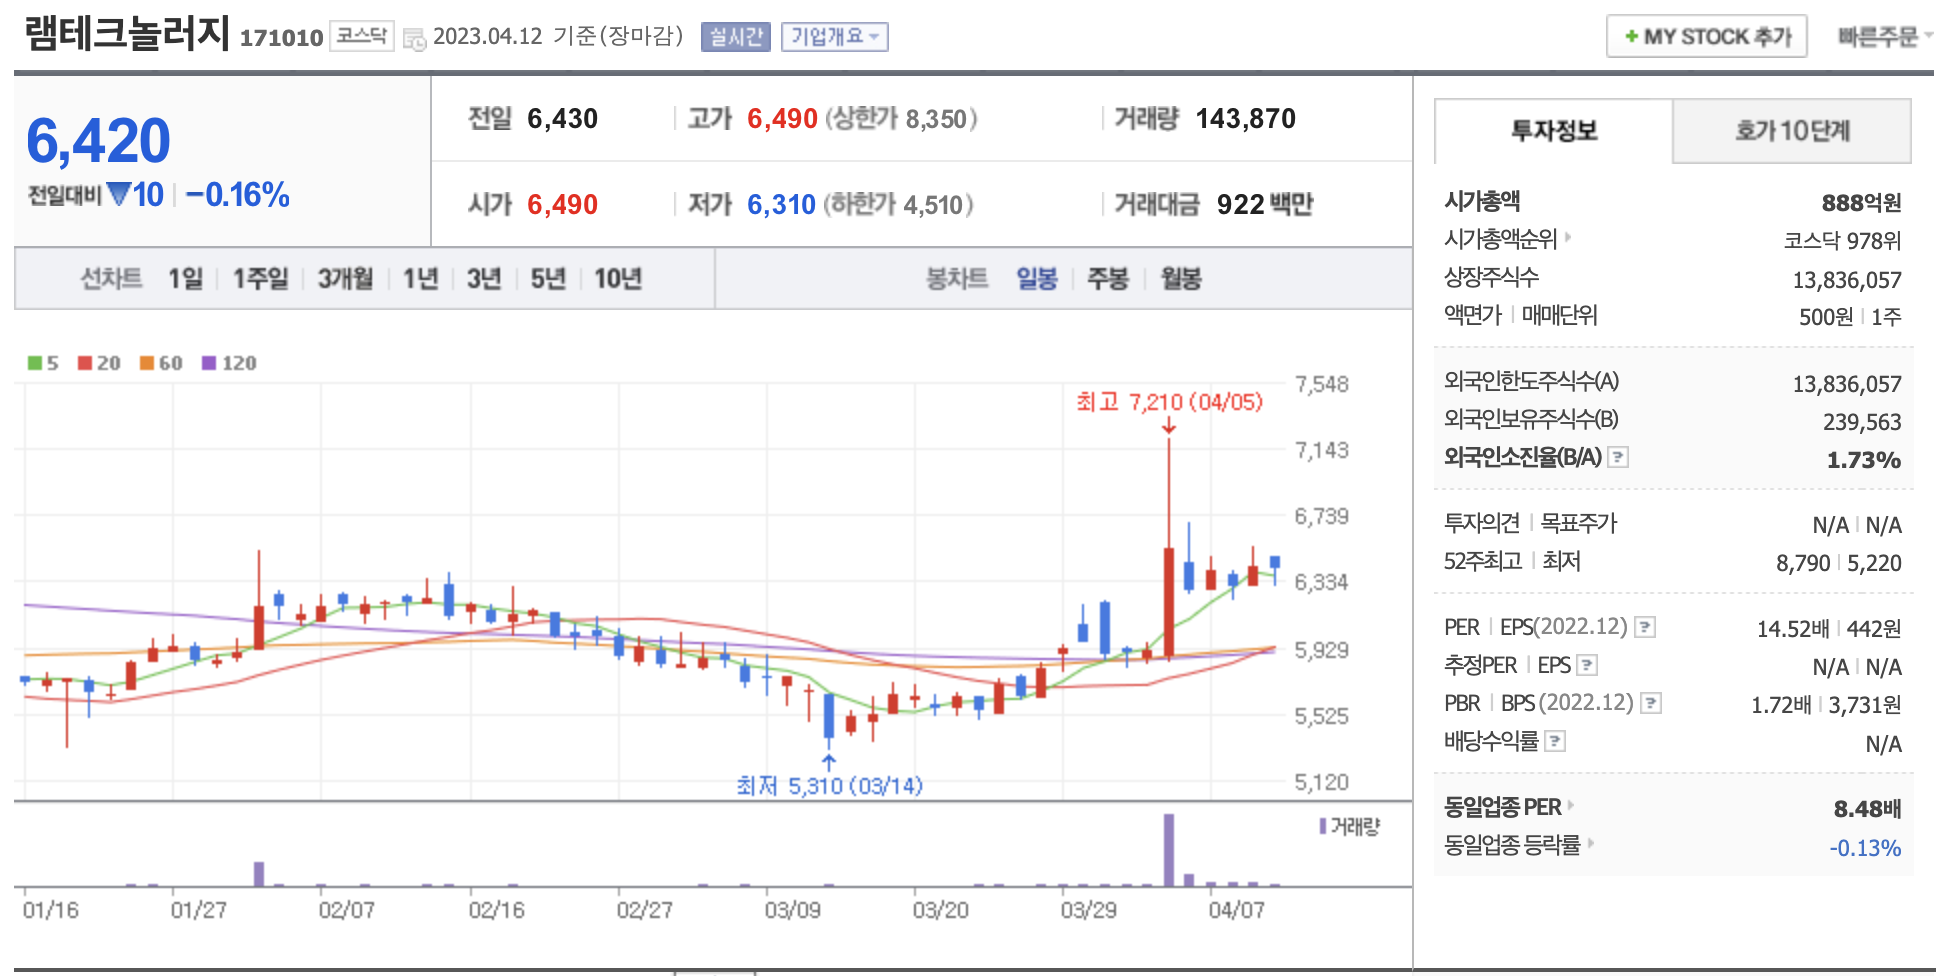Expand the 빠른주문 quick order dropdown
Image resolution: width=1940 pixels, height=976 pixels.
tap(1883, 37)
